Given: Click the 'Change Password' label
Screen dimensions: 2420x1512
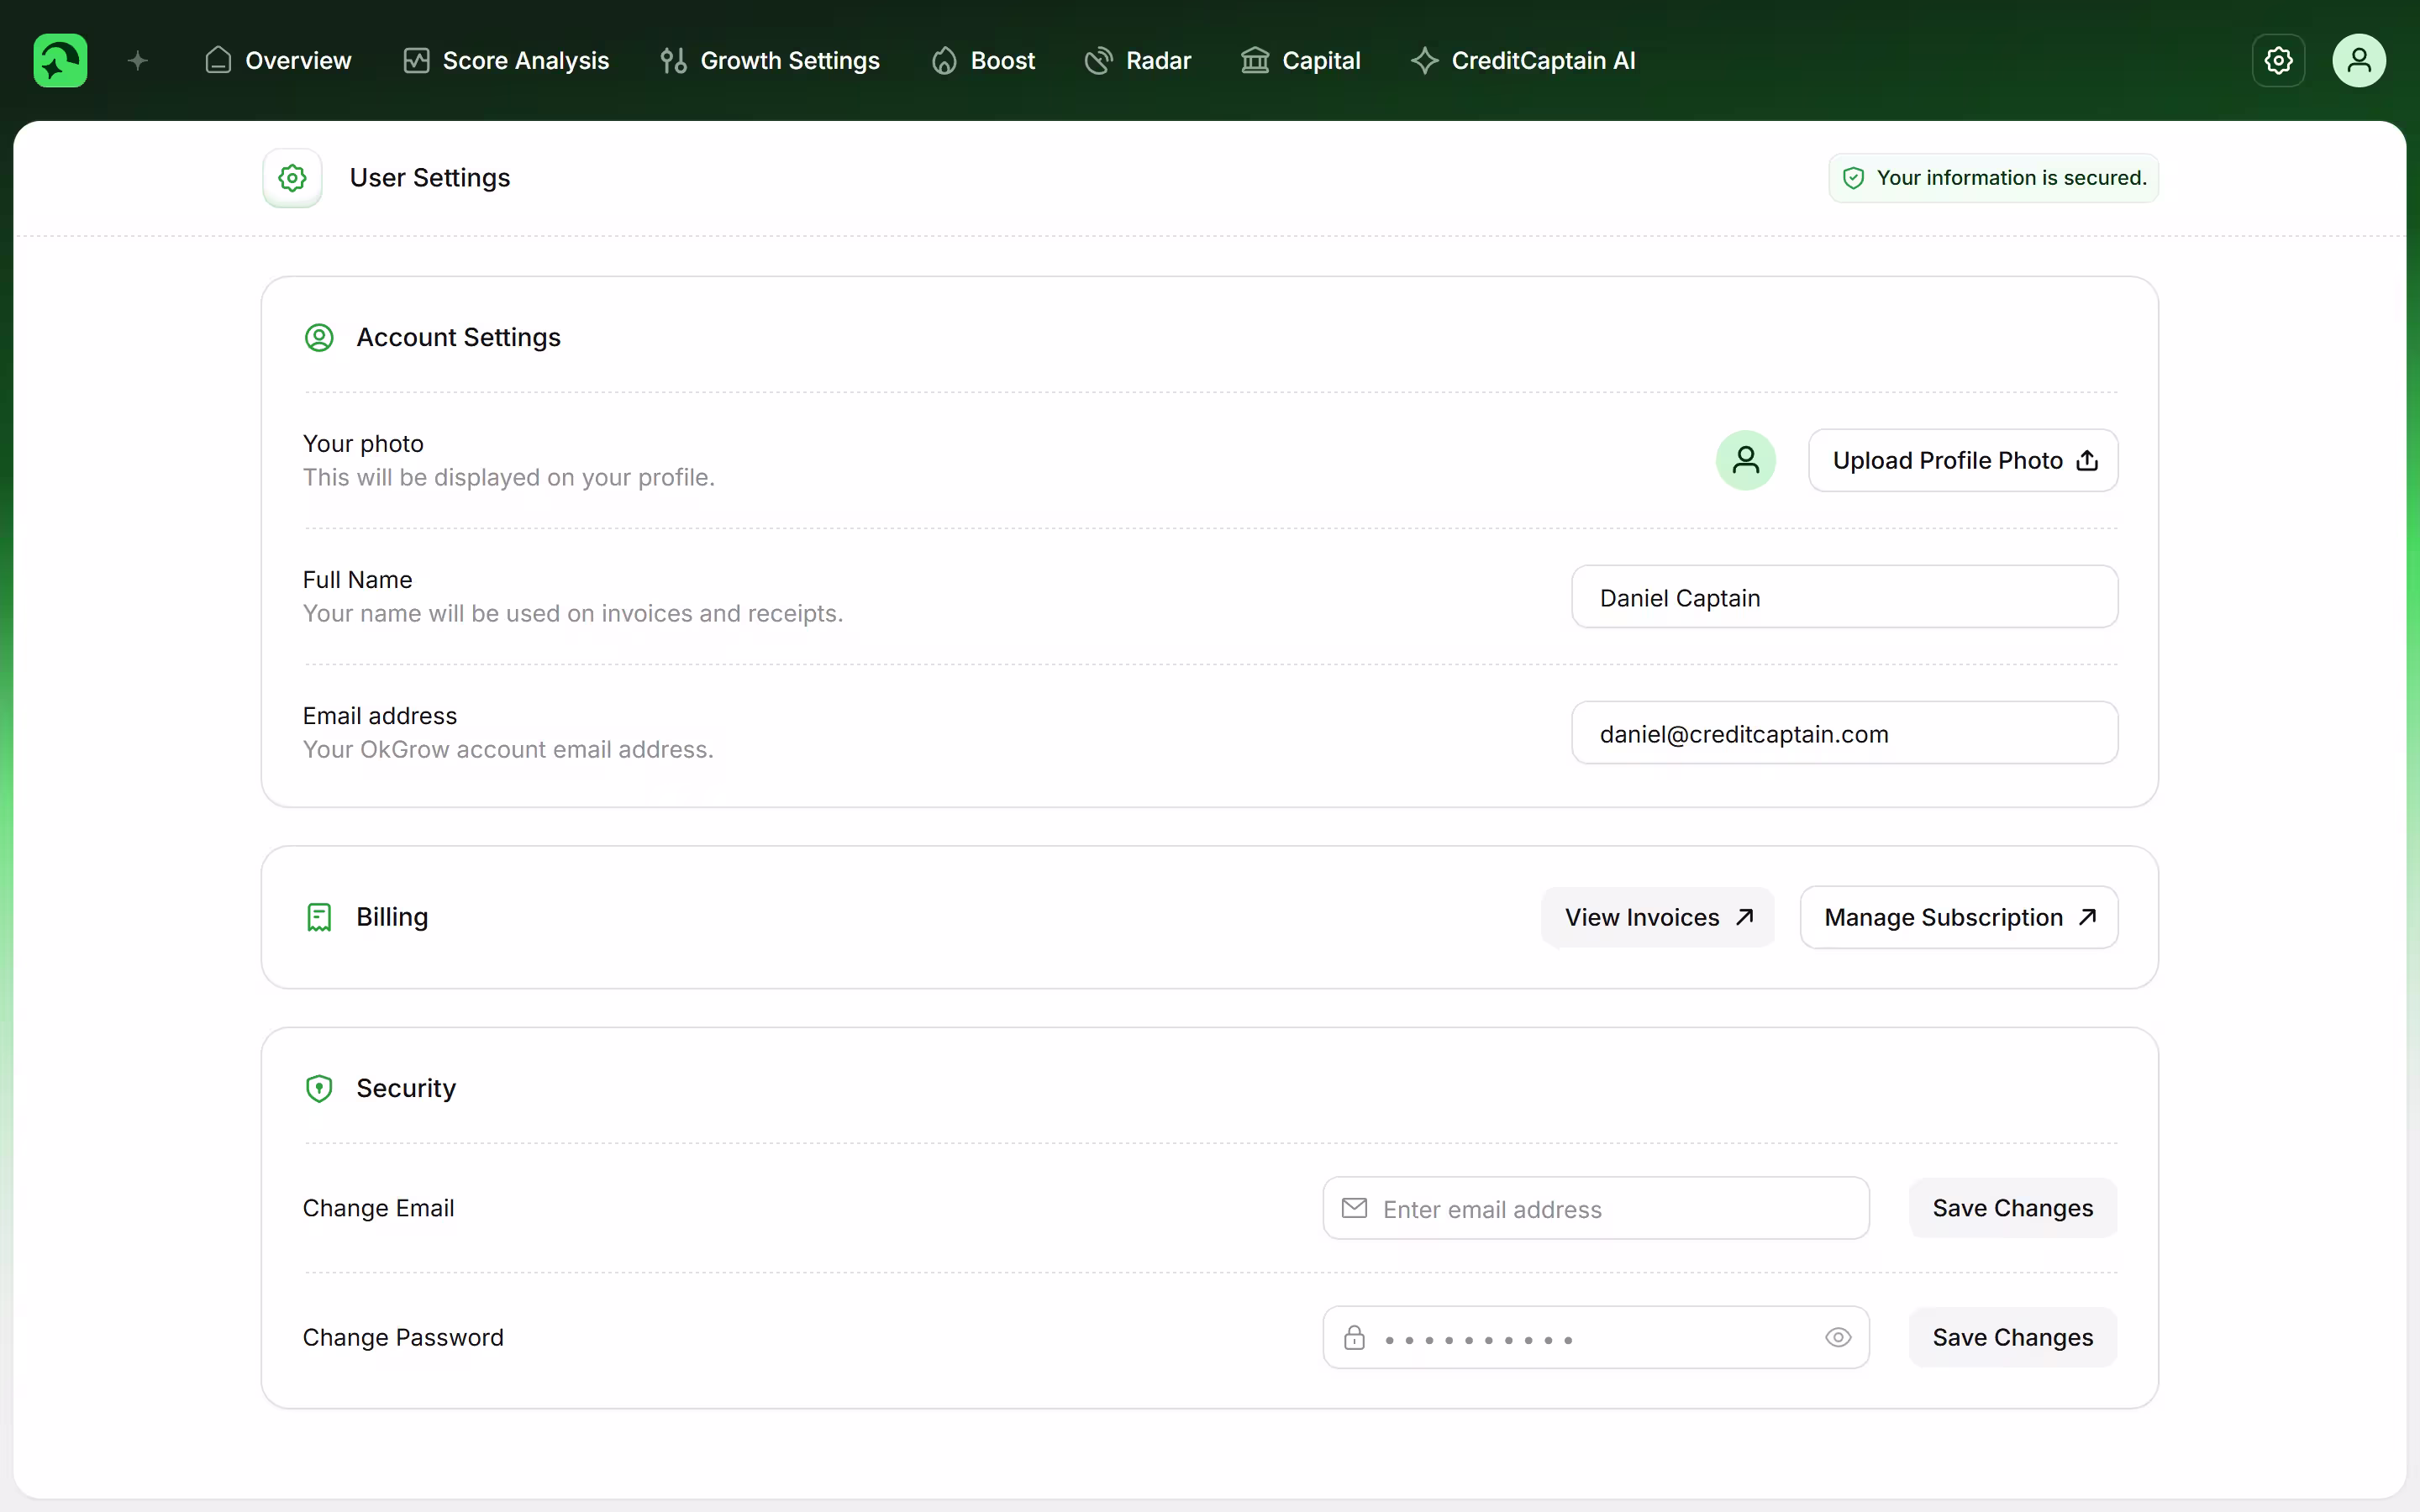Looking at the screenshot, I should [x=403, y=1337].
